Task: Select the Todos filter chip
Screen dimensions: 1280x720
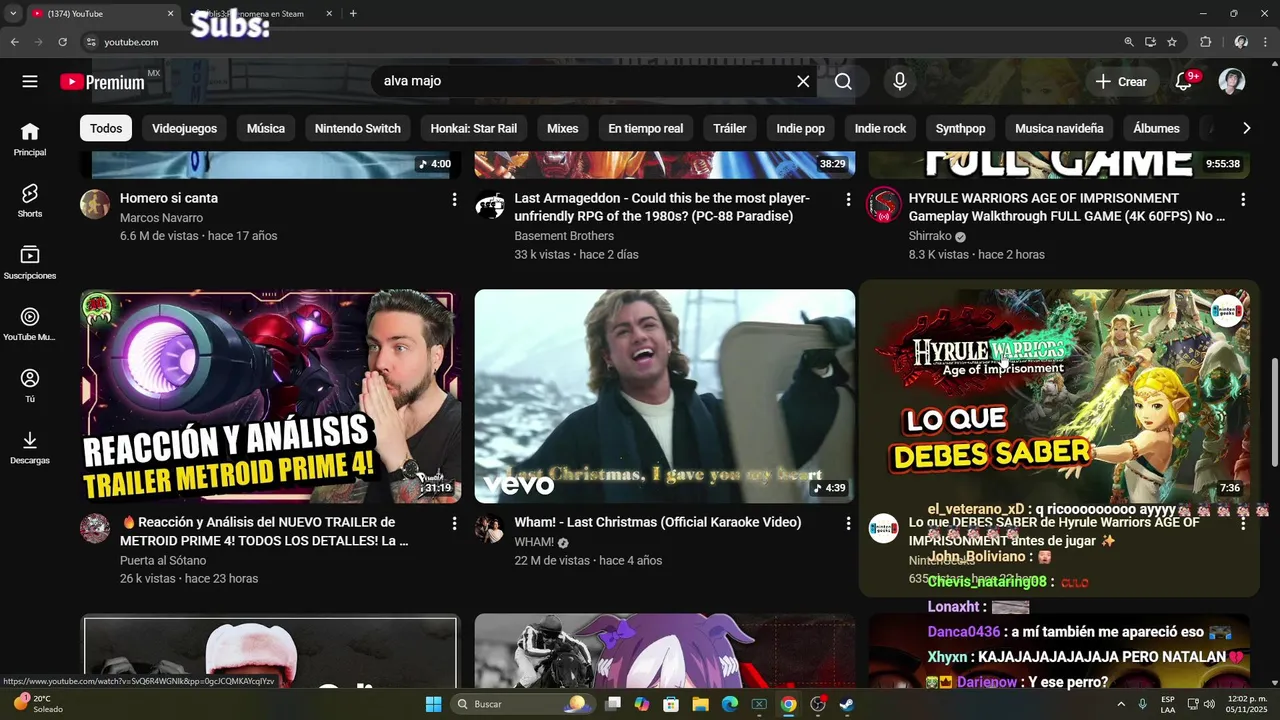Action: [106, 128]
